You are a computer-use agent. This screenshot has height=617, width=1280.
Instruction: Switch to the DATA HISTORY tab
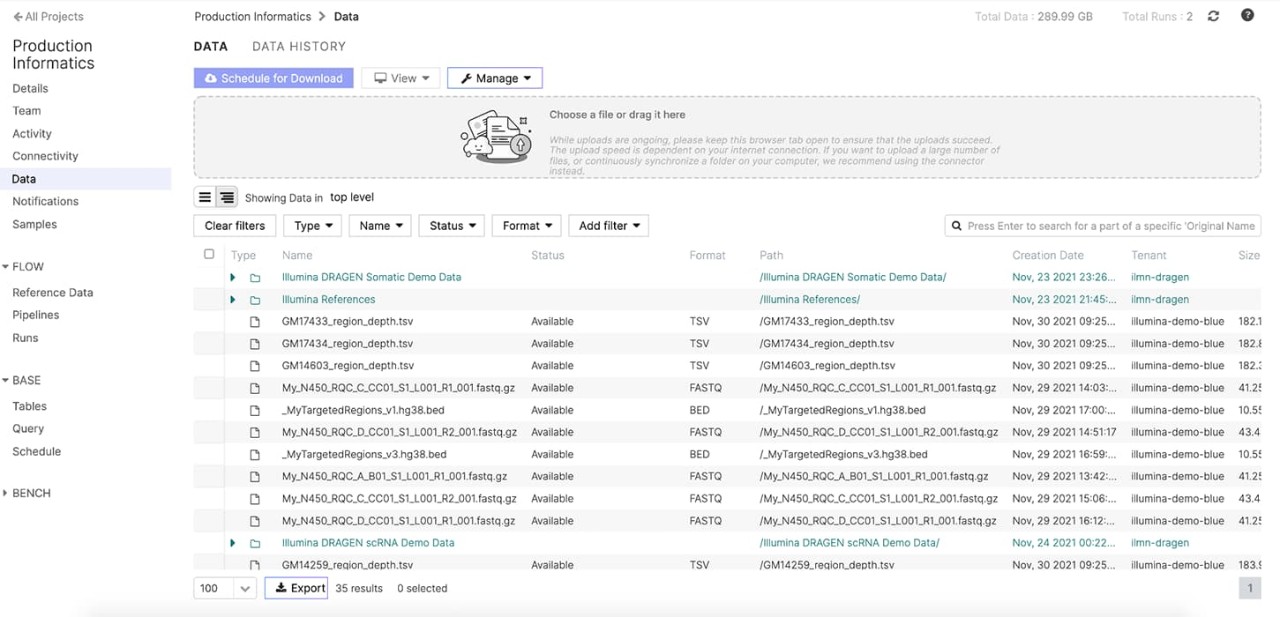pos(297,46)
